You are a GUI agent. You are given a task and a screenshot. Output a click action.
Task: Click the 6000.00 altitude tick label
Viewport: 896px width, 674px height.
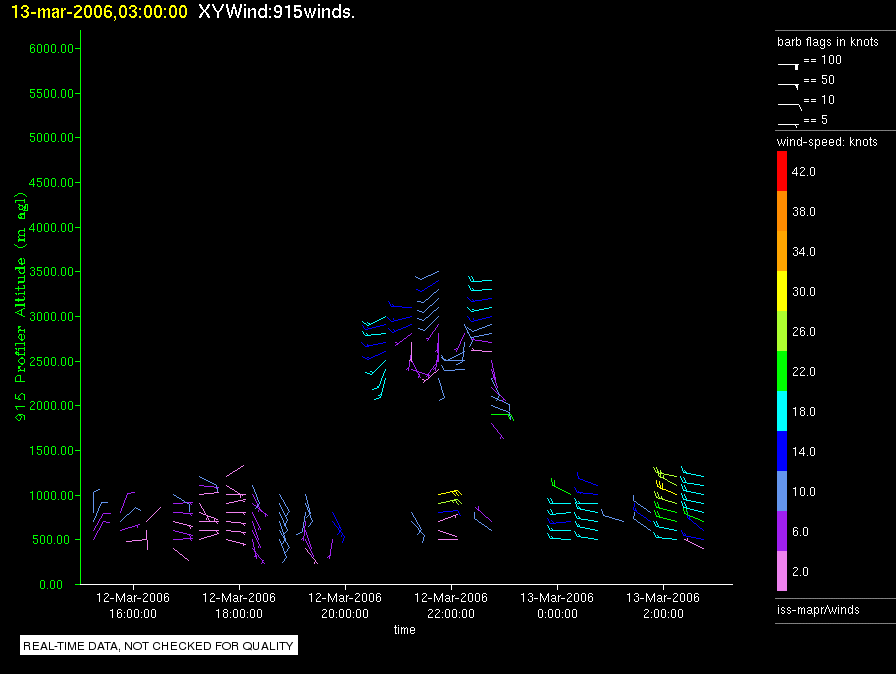51,49
